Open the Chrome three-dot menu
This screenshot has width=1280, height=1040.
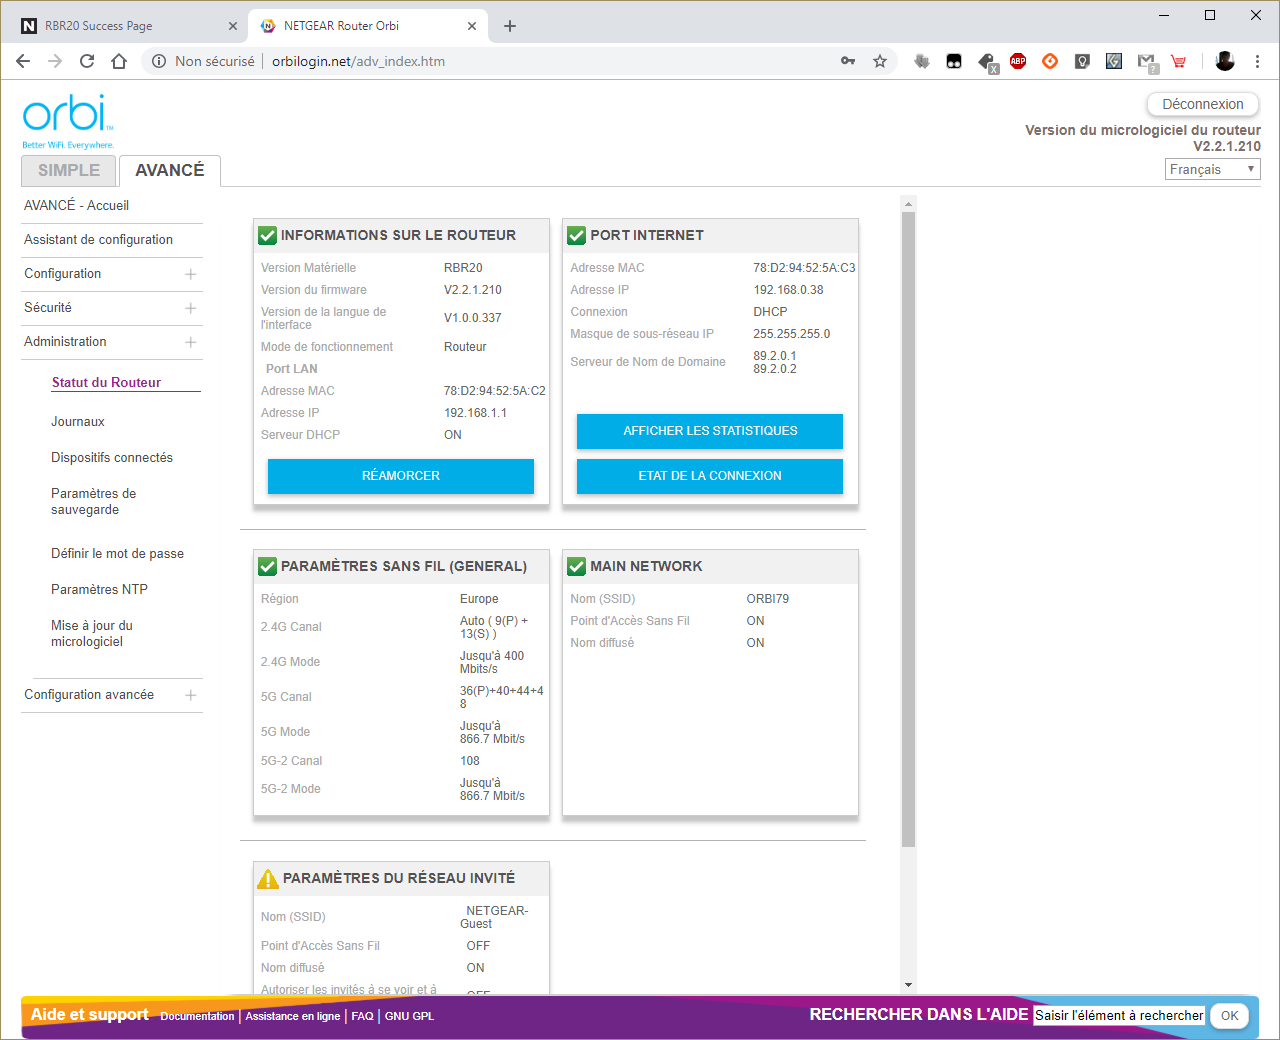pos(1257,61)
